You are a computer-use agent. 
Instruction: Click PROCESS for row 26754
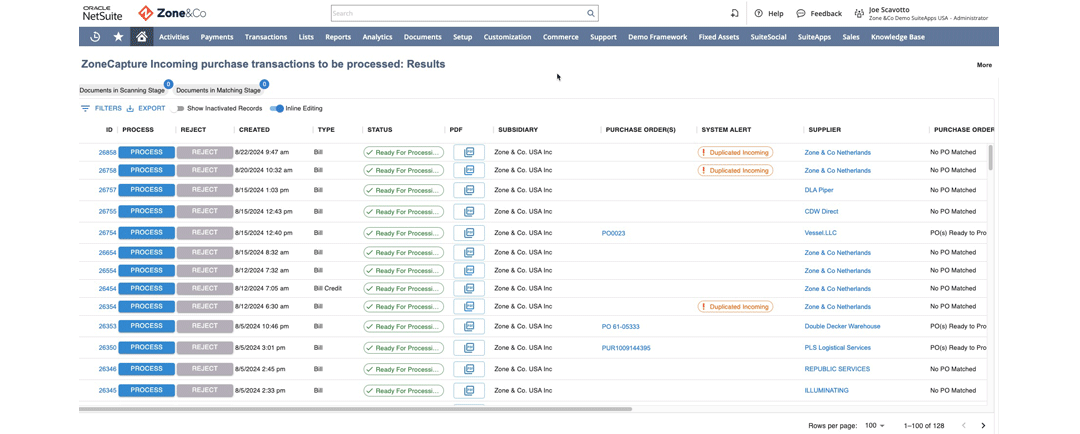pyautogui.click(x=147, y=233)
